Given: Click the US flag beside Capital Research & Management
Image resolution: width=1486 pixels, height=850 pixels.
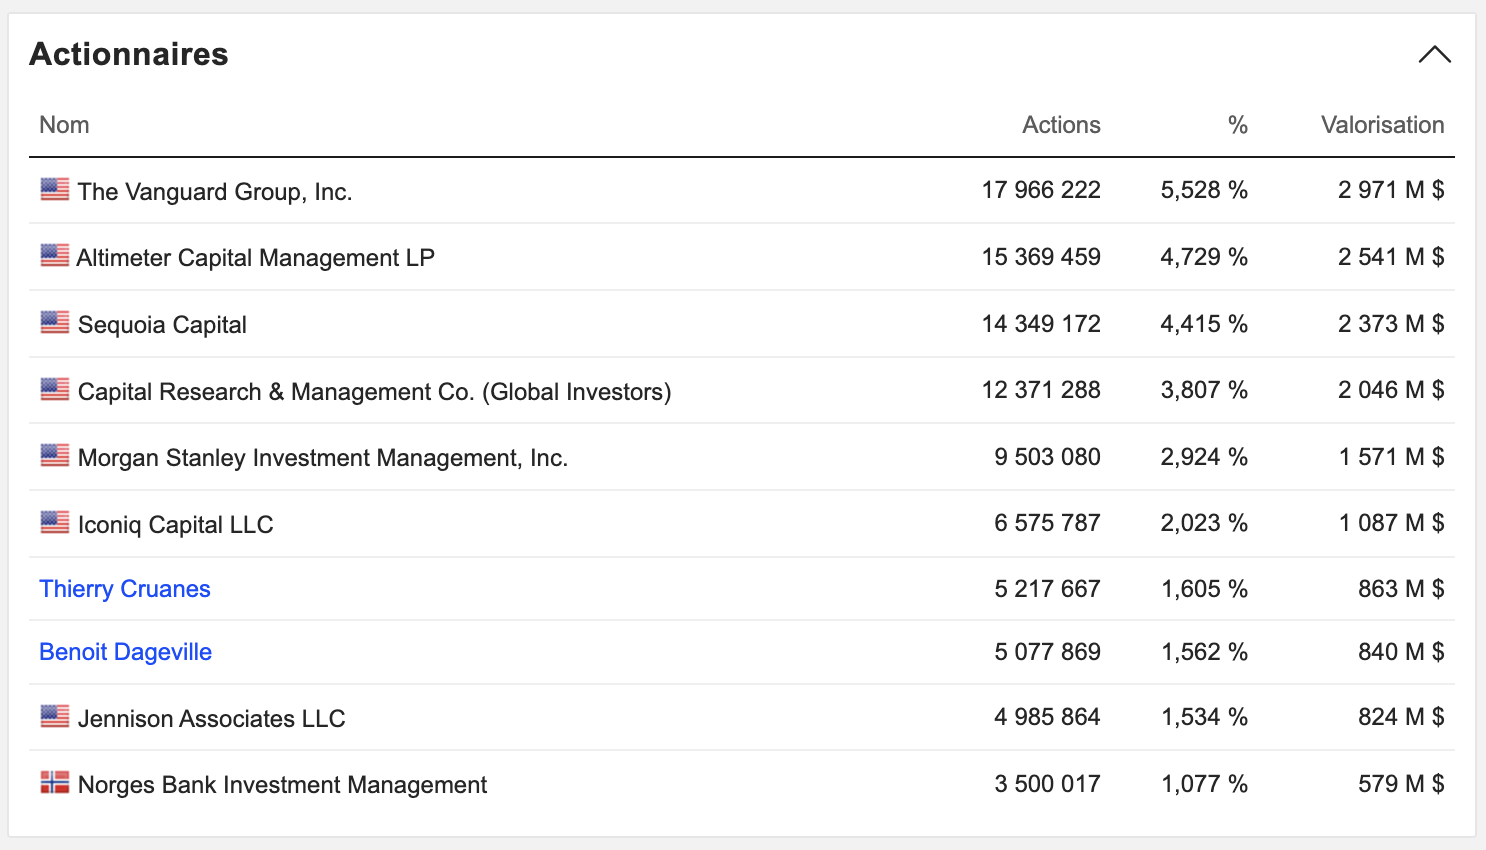Looking at the screenshot, I should [55, 389].
